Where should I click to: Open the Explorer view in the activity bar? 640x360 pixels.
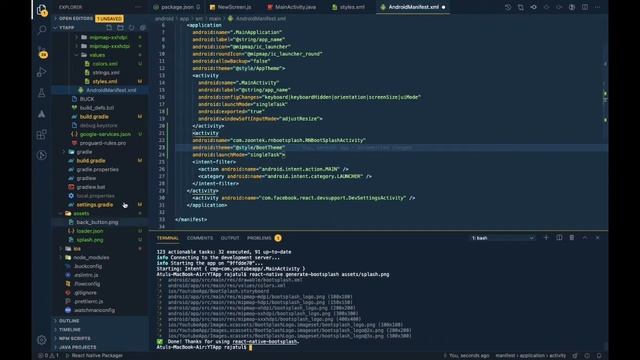coord(42,10)
